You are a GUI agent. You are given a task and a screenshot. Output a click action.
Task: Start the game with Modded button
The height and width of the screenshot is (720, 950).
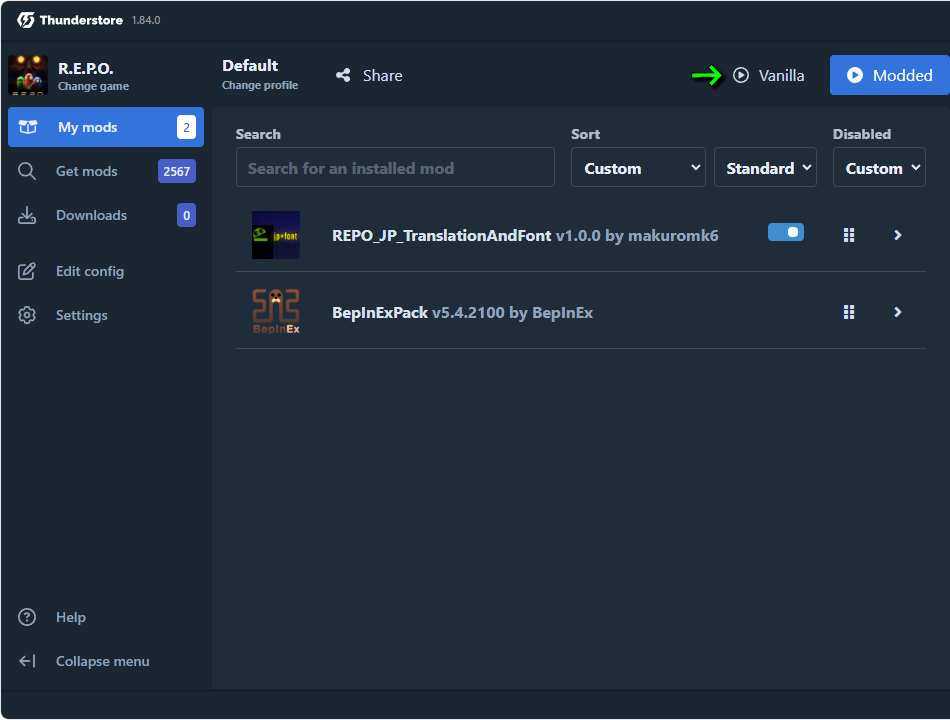tap(889, 75)
